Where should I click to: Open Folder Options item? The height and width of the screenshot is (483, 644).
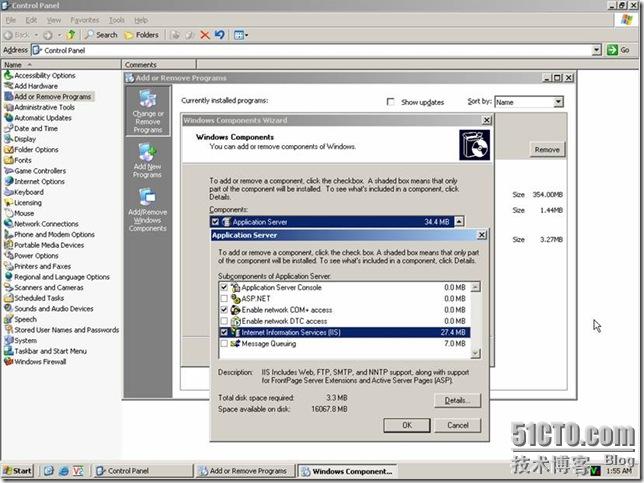pyautogui.click(x=31, y=150)
